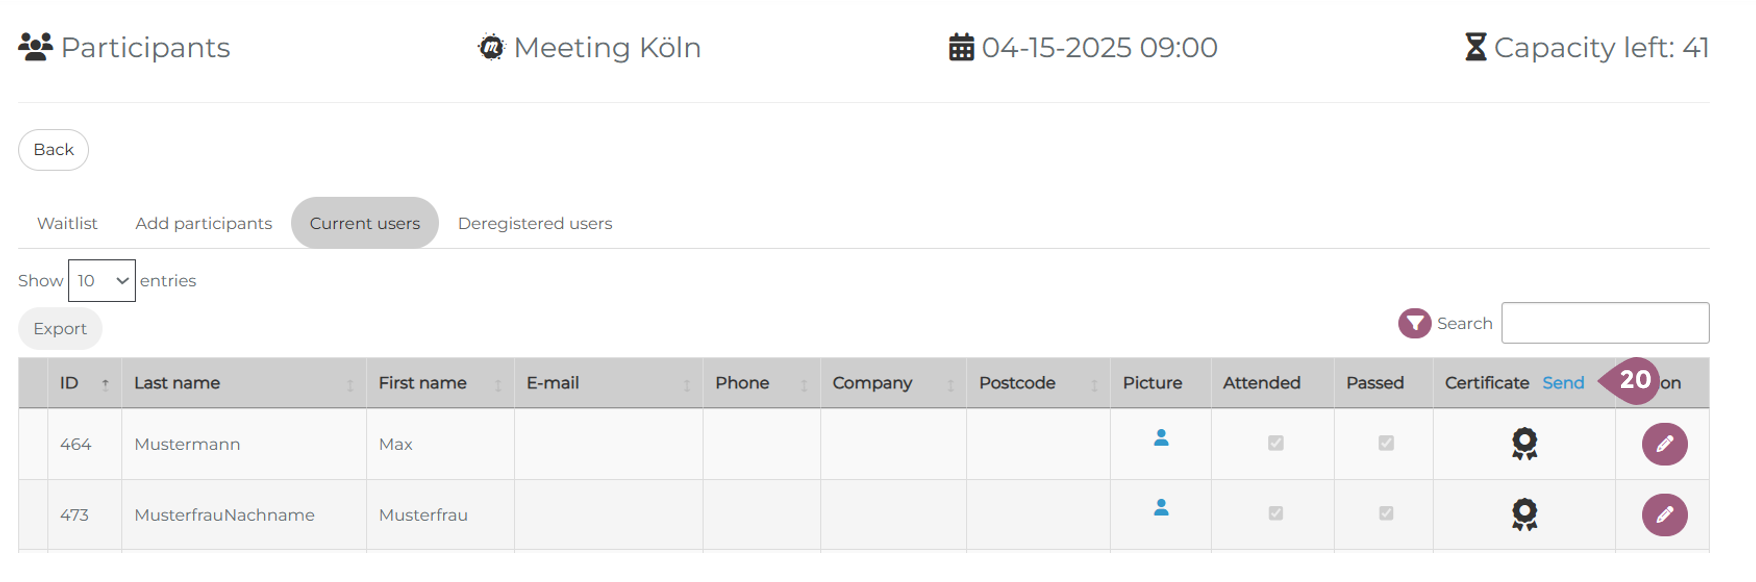Open the Show entries dropdown

101,281
